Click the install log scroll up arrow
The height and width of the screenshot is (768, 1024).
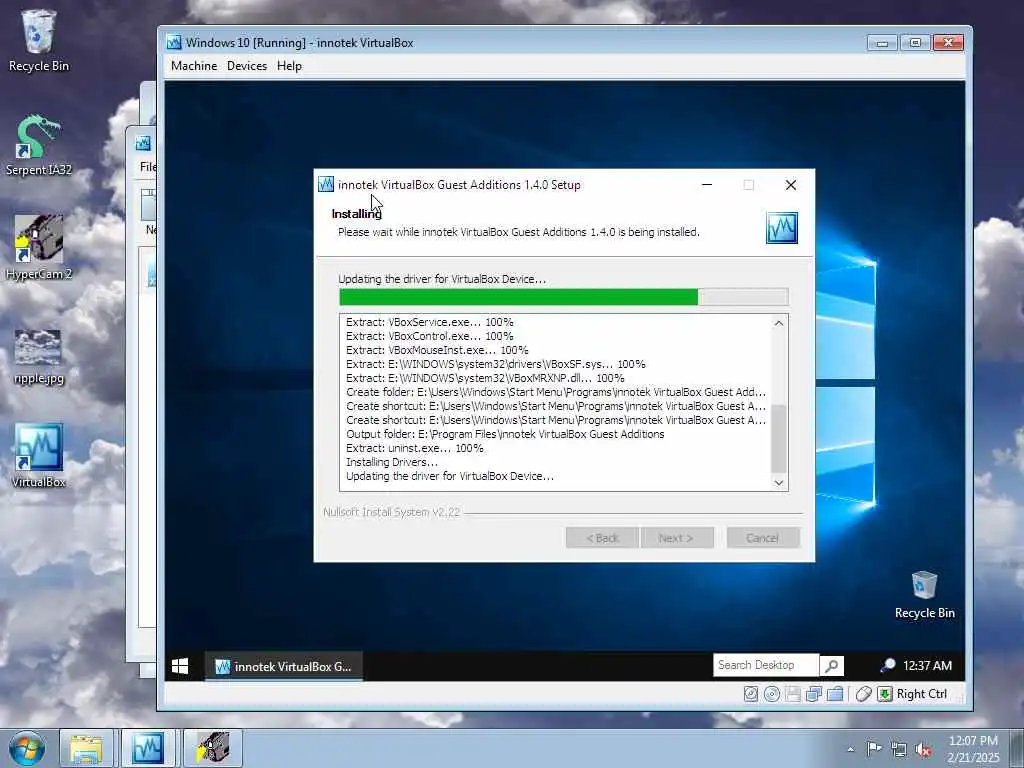click(778, 323)
